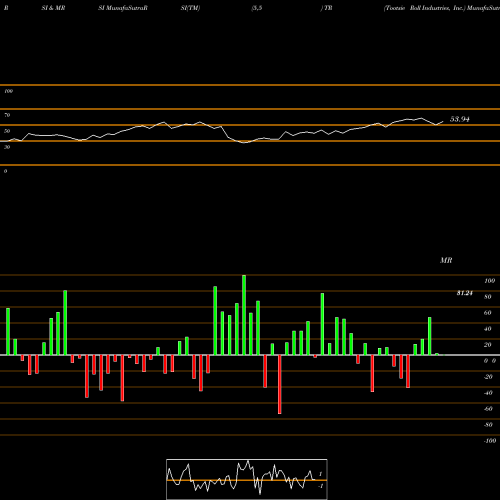Click the MR axis label -100
Image resolution: width=500 pixels, height=500 pixels.
[x=490, y=441]
